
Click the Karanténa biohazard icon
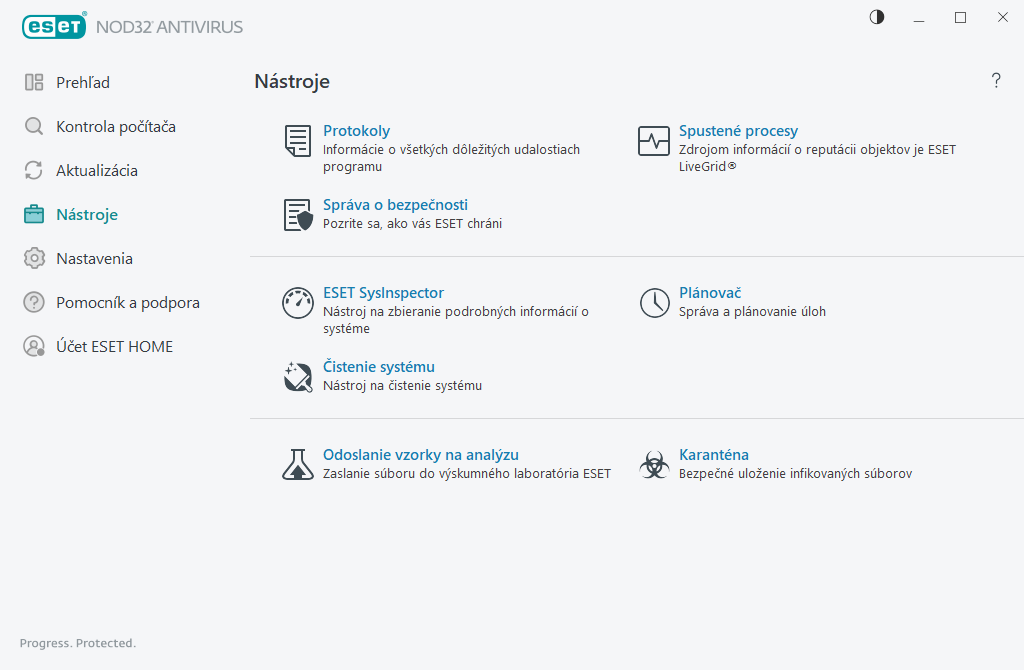click(654, 464)
